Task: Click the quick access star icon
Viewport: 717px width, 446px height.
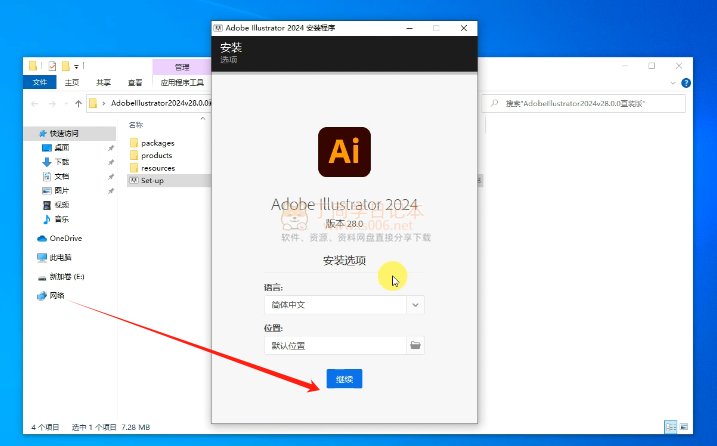Action: tap(43, 133)
